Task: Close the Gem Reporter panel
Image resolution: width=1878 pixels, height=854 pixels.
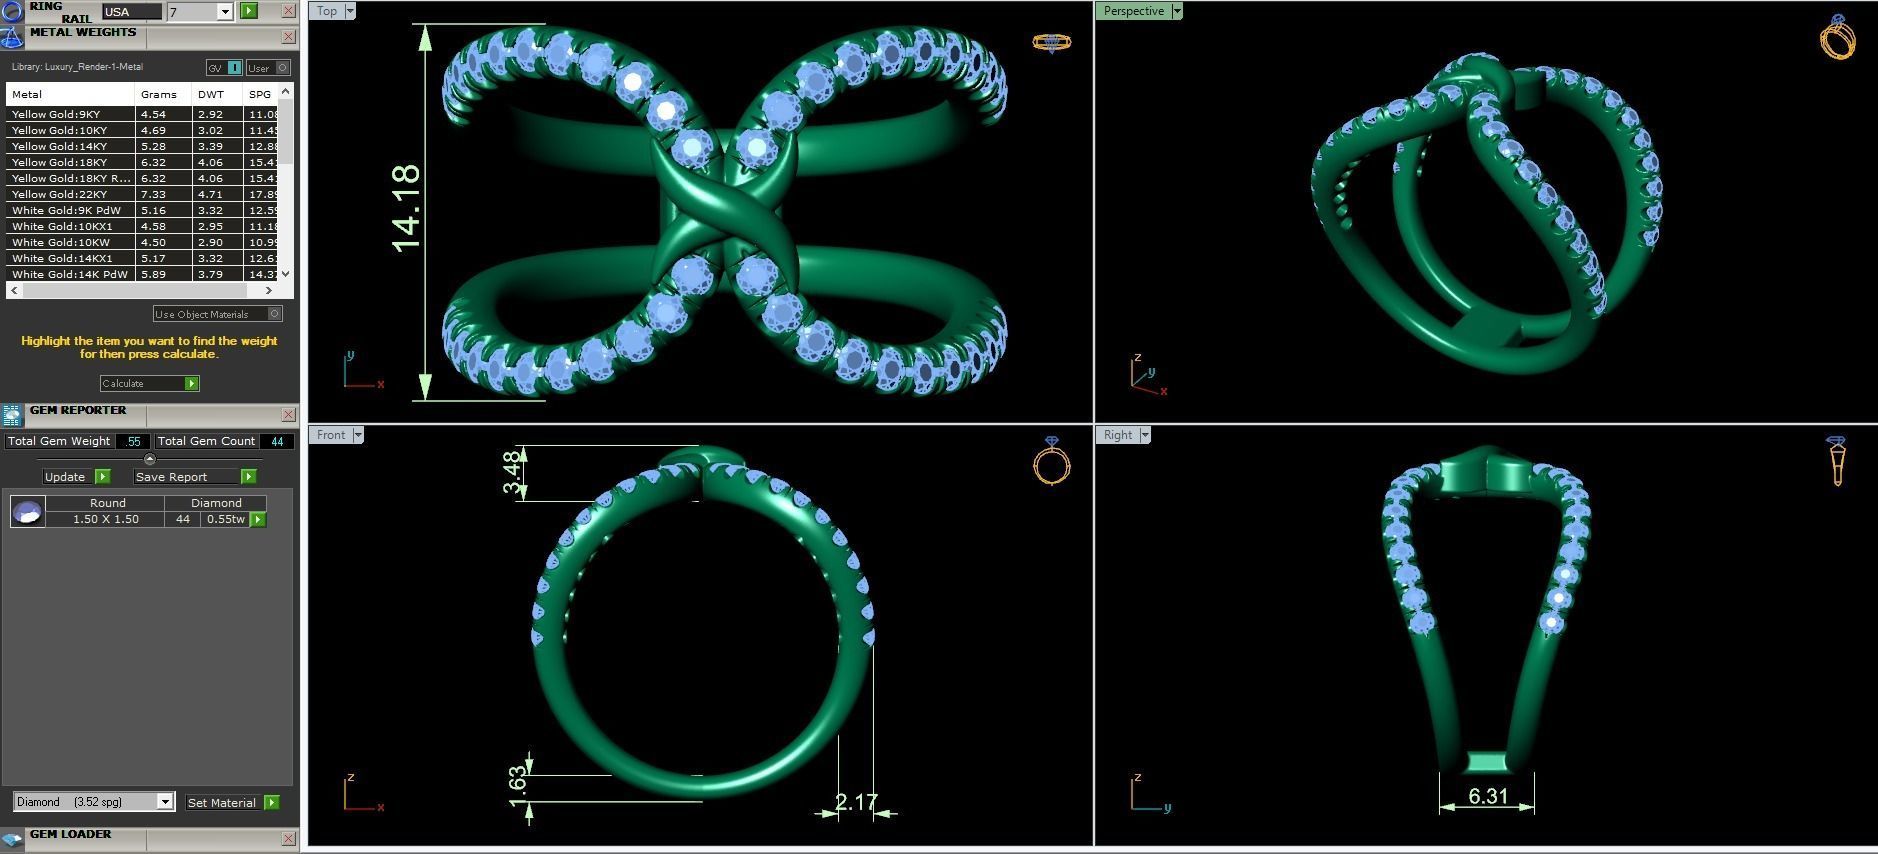Action: click(x=288, y=415)
